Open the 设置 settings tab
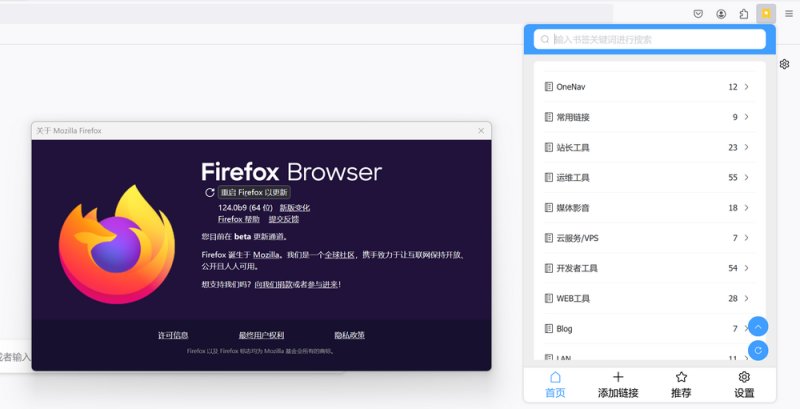Image resolution: width=800 pixels, height=409 pixels. click(744, 385)
